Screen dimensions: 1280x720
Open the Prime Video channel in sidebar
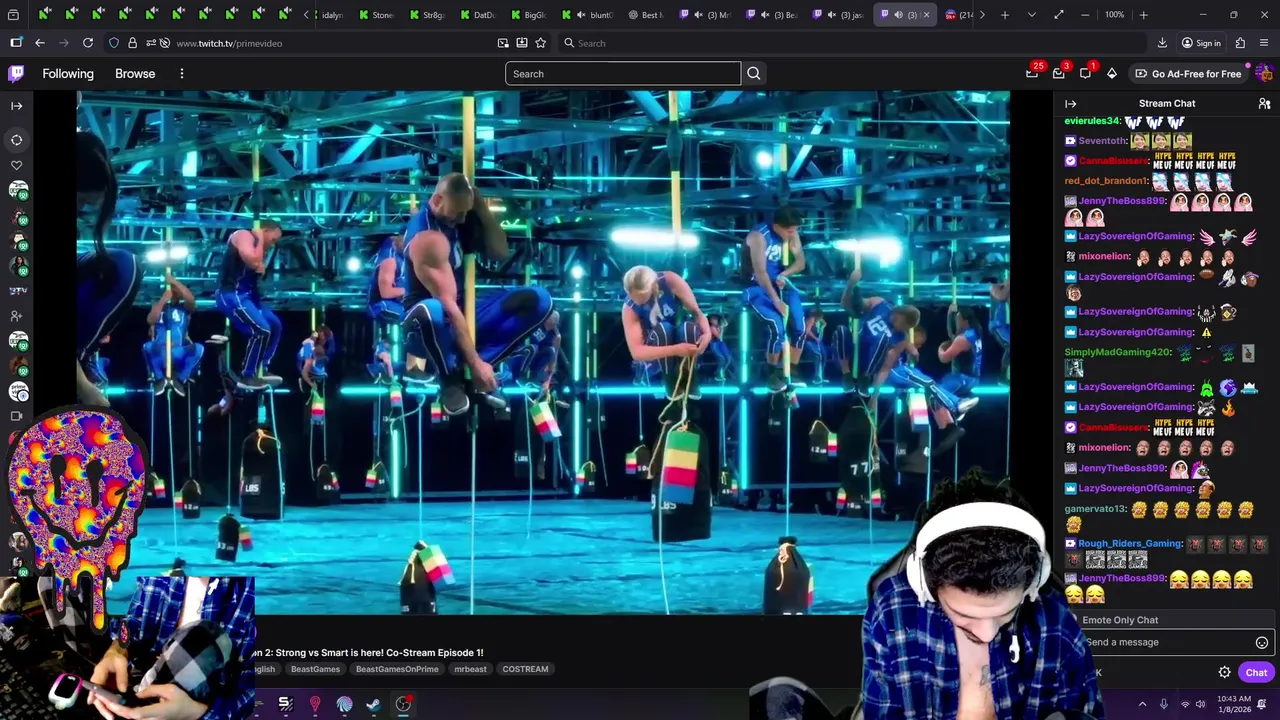(18, 391)
